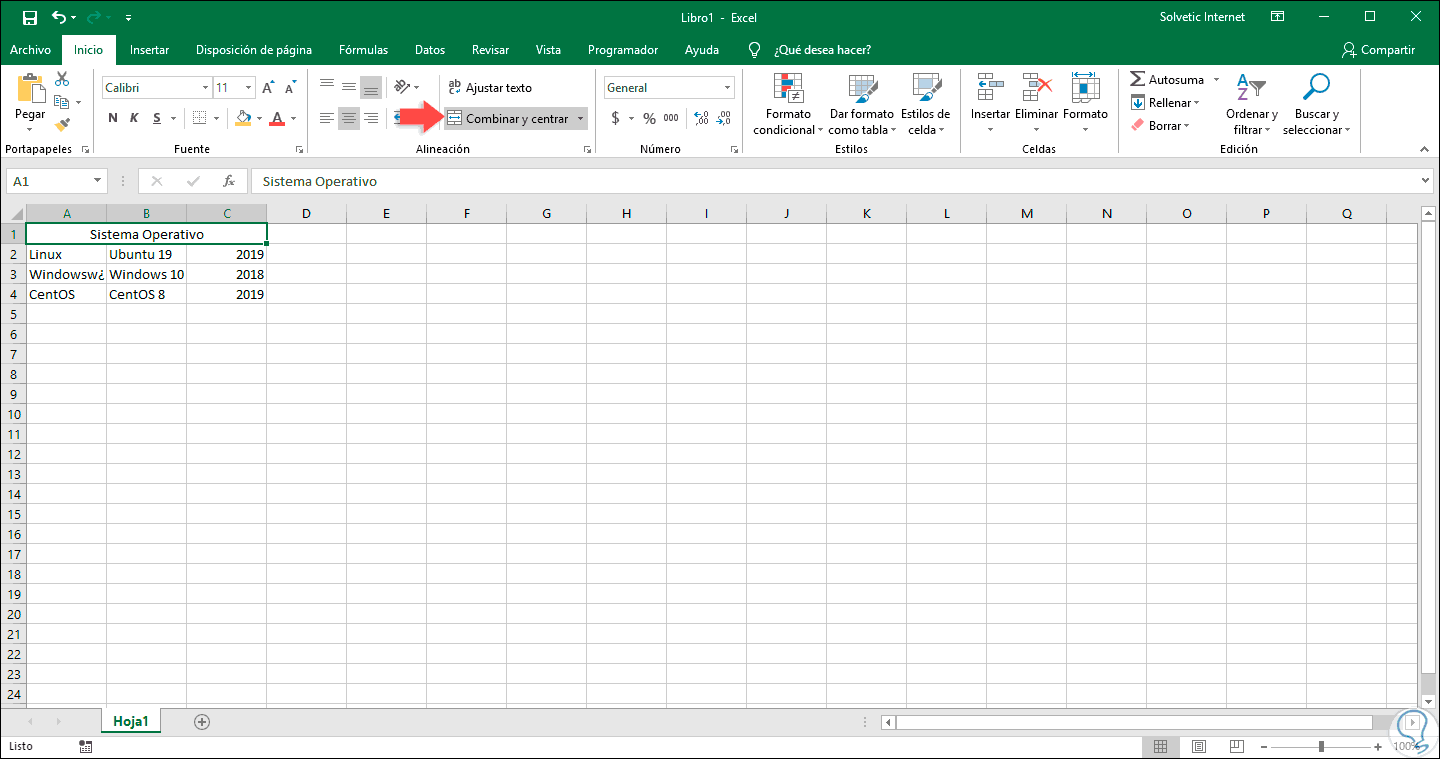
Task: Toggle Combinar y centrar on the selection
Action: pos(508,118)
